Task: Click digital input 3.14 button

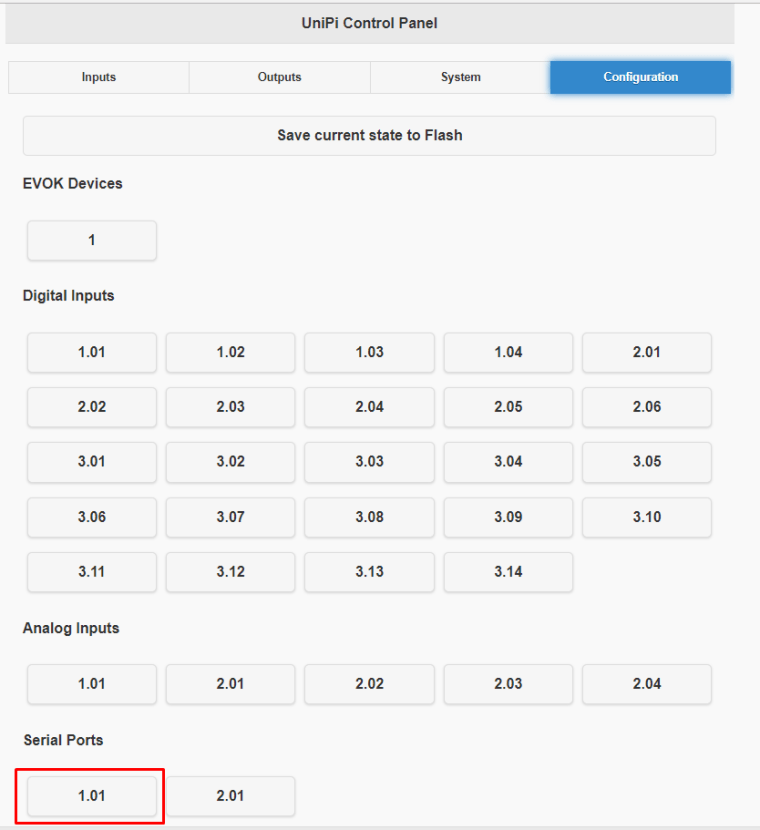Action: (508, 572)
